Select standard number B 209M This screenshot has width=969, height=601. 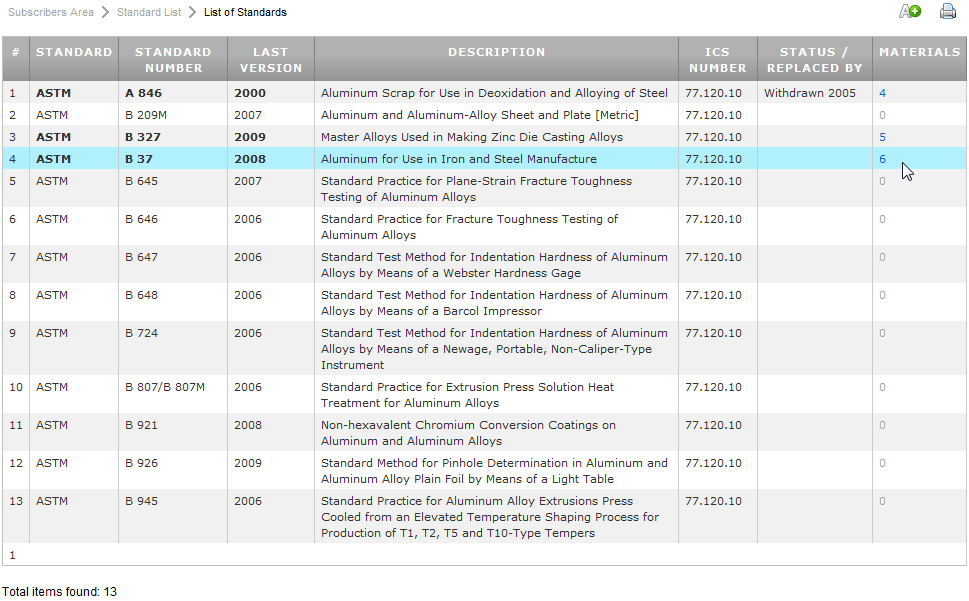point(146,116)
